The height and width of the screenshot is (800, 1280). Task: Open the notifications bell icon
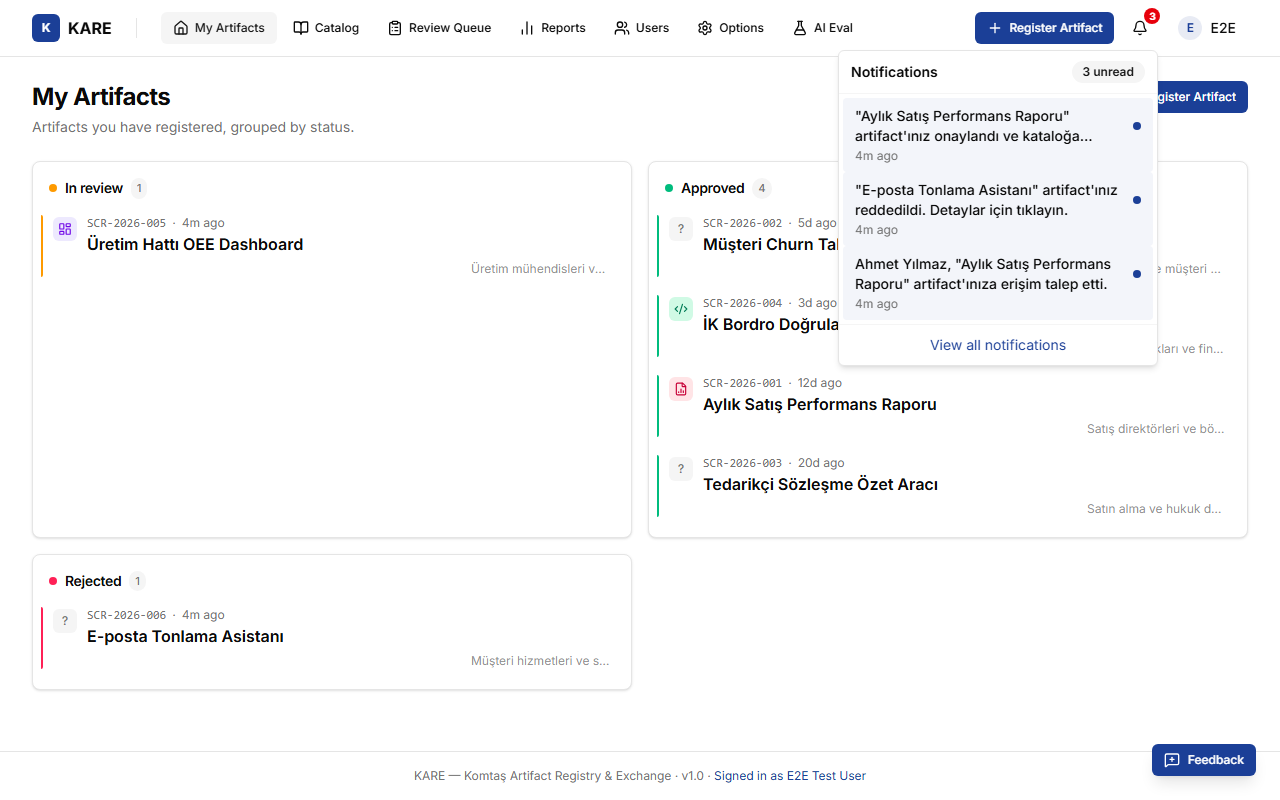[x=1140, y=28]
